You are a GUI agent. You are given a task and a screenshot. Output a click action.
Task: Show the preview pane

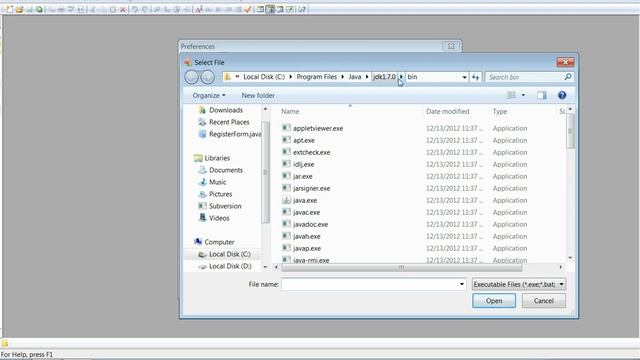tap(542, 95)
